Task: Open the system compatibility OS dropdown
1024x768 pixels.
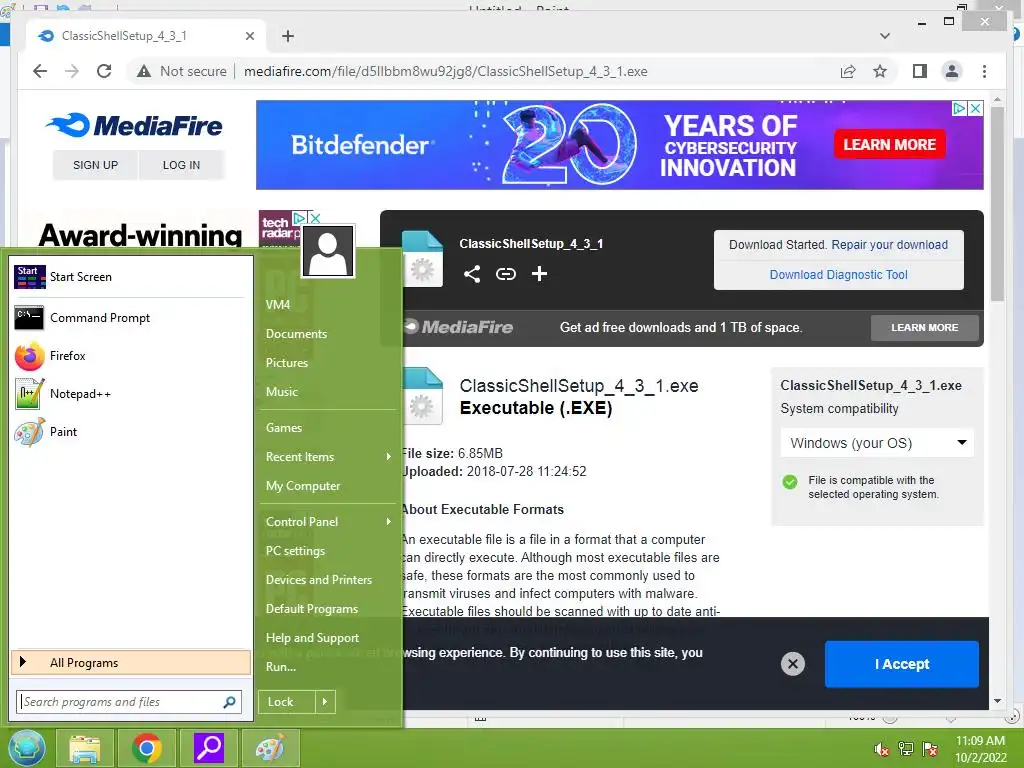Action: pos(877,443)
